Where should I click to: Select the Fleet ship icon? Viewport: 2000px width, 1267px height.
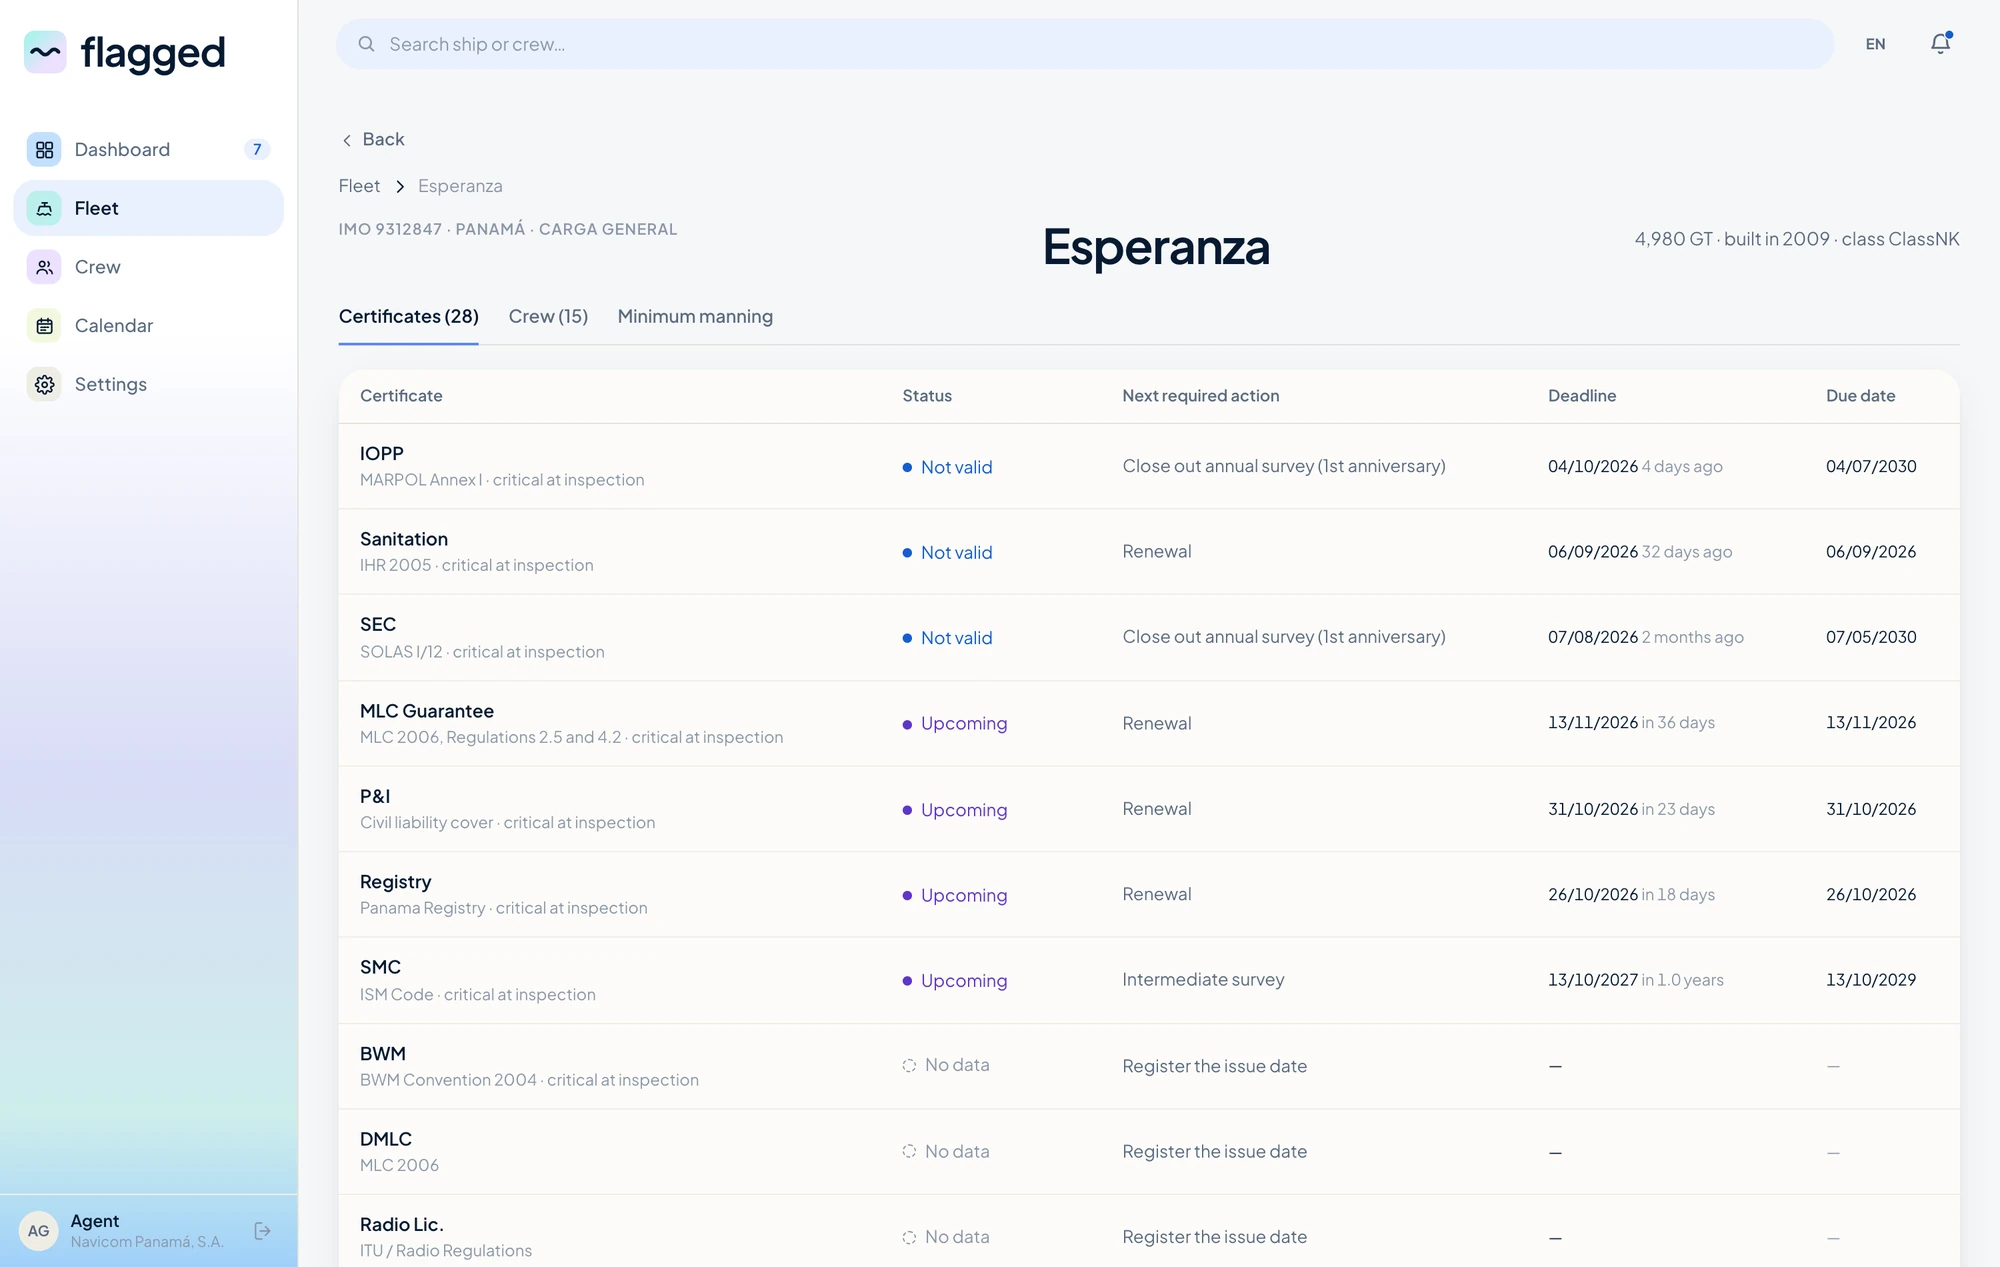44,208
